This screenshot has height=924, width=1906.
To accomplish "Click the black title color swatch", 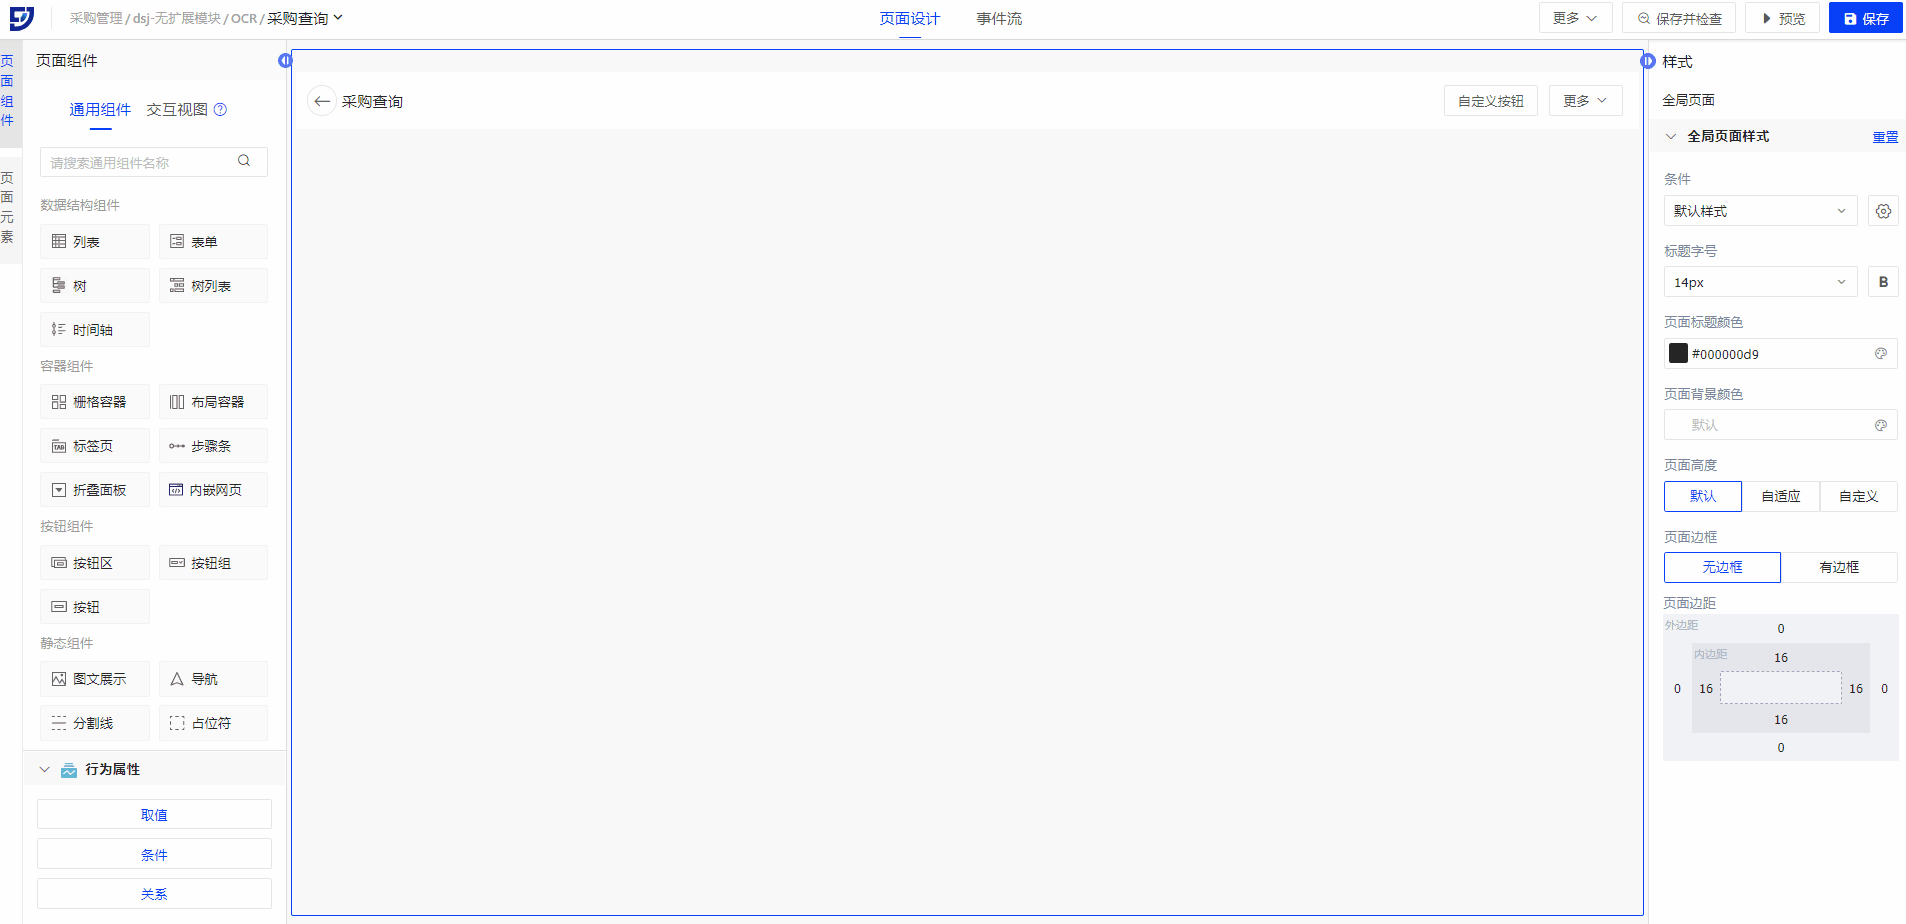I will click(x=1678, y=354).
